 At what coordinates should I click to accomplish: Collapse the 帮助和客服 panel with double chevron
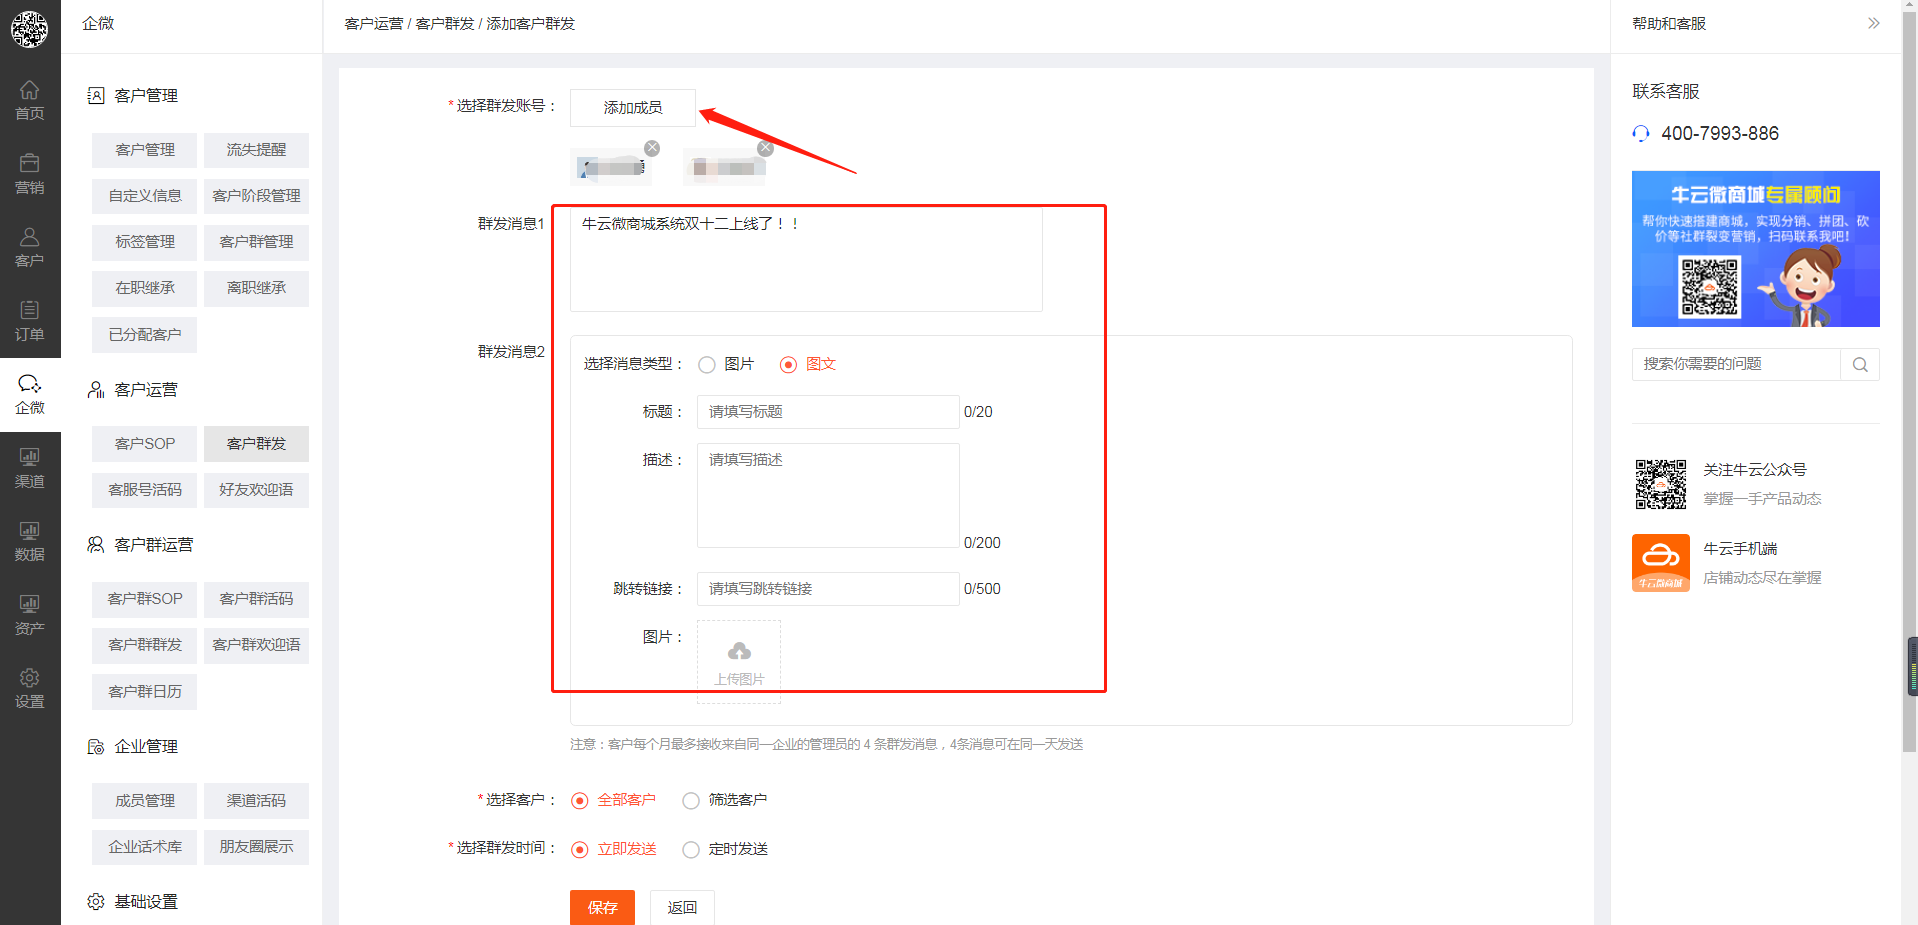click(x=1873, y=23)
